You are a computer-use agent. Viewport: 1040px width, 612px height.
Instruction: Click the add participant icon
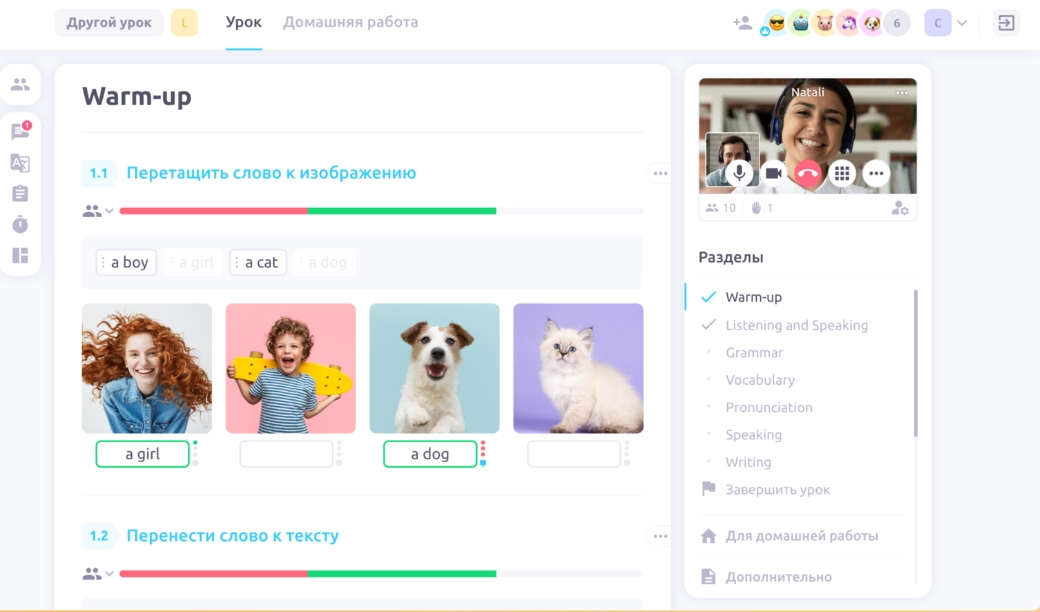coord(742,23)
